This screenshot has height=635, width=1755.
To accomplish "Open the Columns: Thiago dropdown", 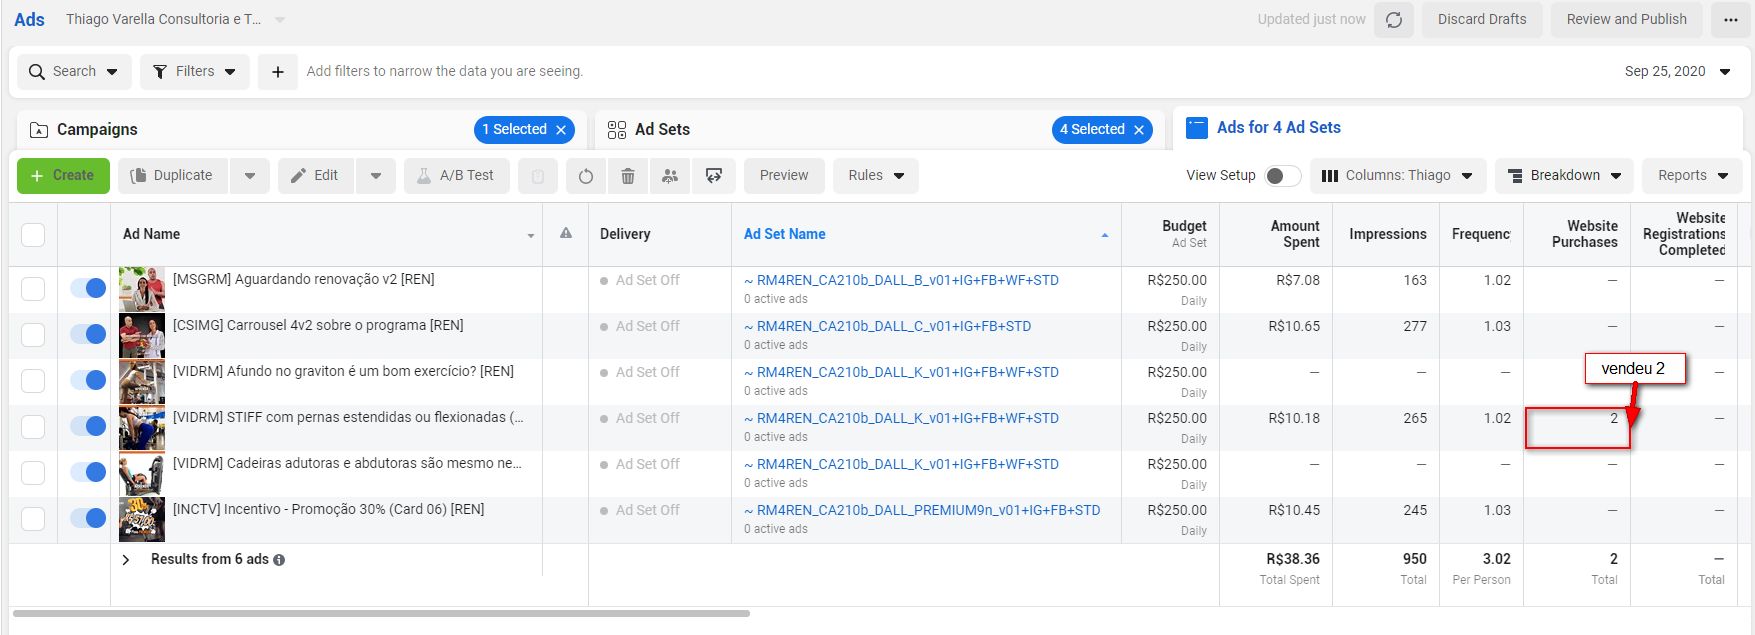I will coord(1398,176).
